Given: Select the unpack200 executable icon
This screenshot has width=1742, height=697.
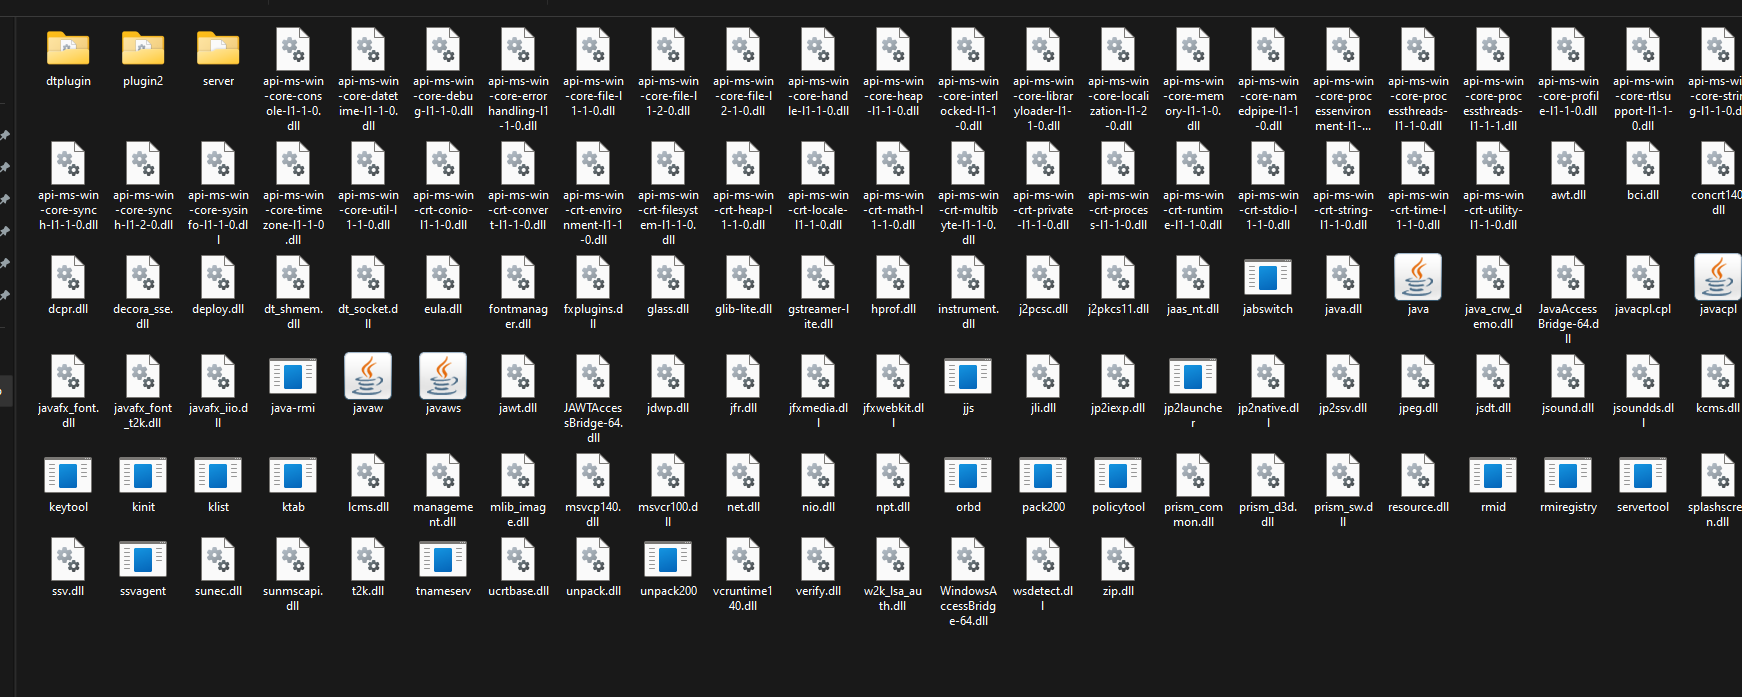Looking at the screenshot, I should pyautogui.click(x=668, y=559).
